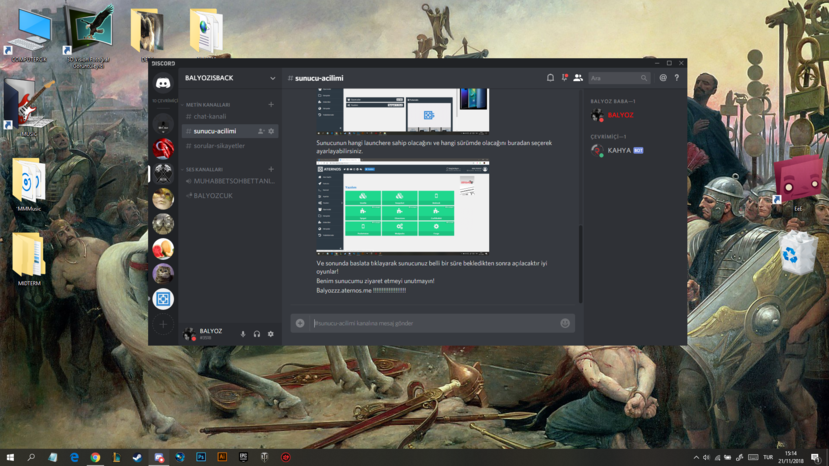Open user settings gear next to BALYOZ
This screenshot has height=466, width=829.
pos(271,334)
